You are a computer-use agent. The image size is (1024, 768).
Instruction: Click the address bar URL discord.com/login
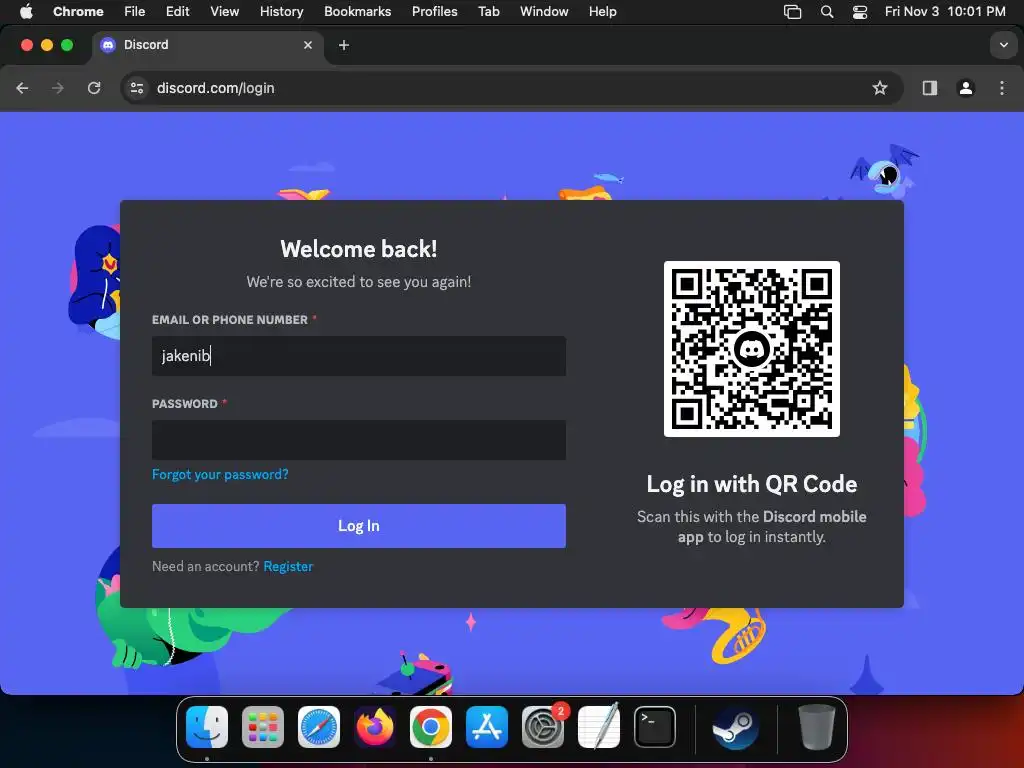pos(216,88)
